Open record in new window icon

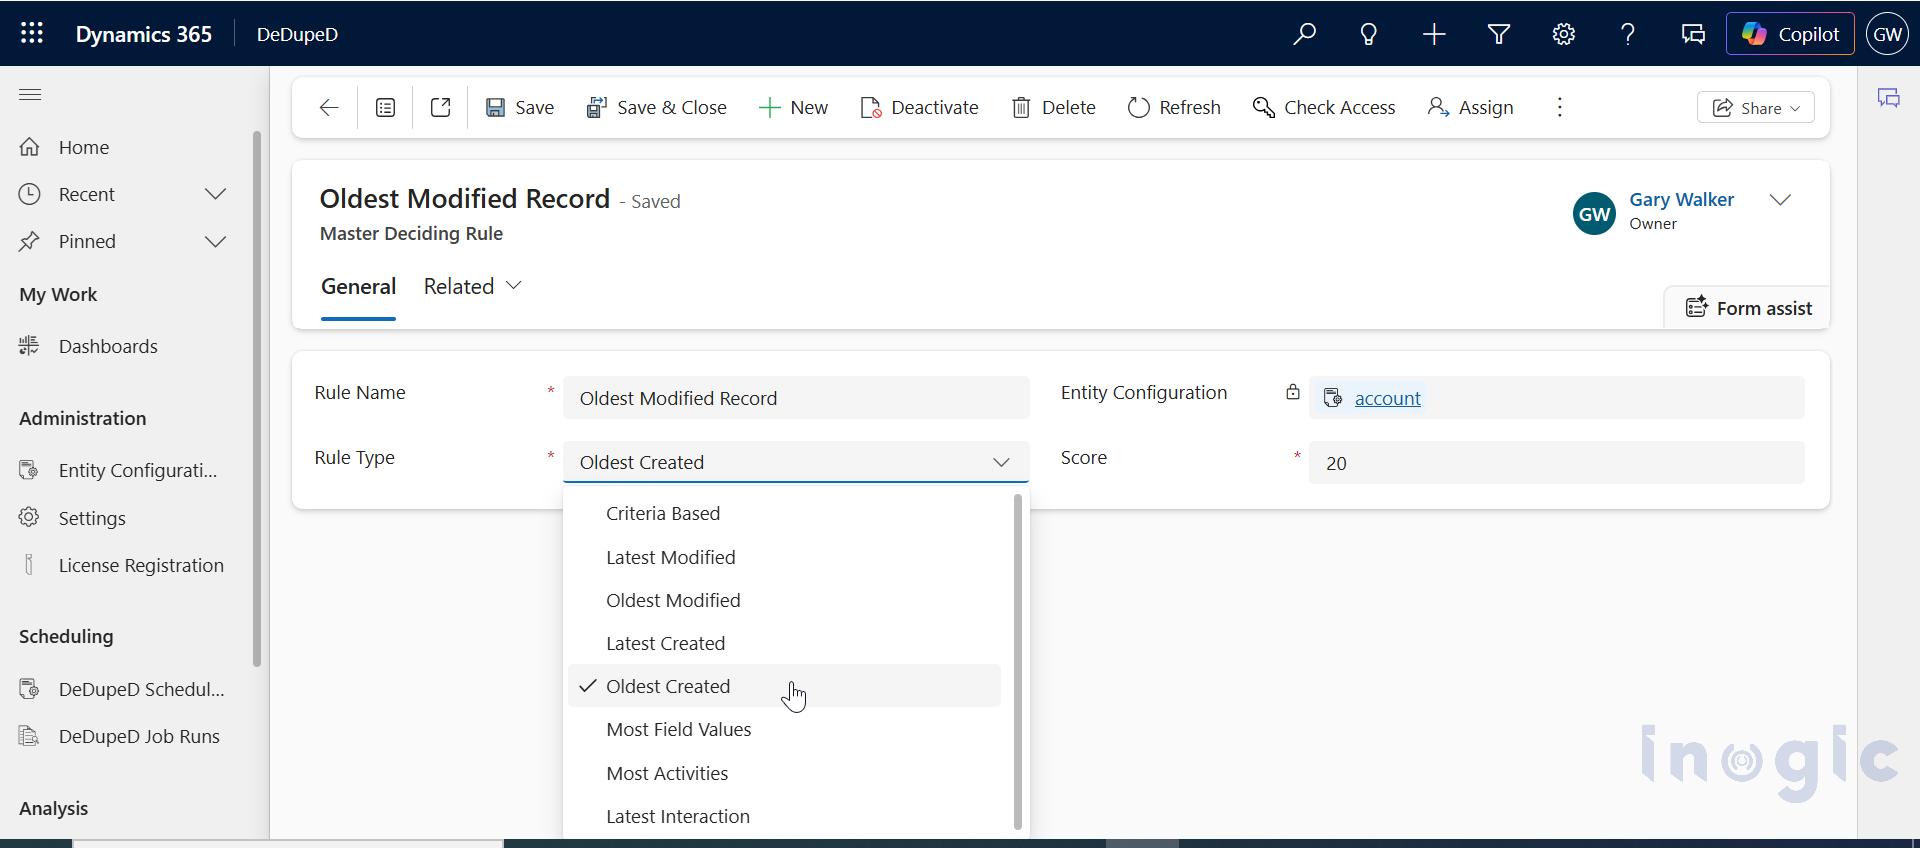tap(440, 108)
